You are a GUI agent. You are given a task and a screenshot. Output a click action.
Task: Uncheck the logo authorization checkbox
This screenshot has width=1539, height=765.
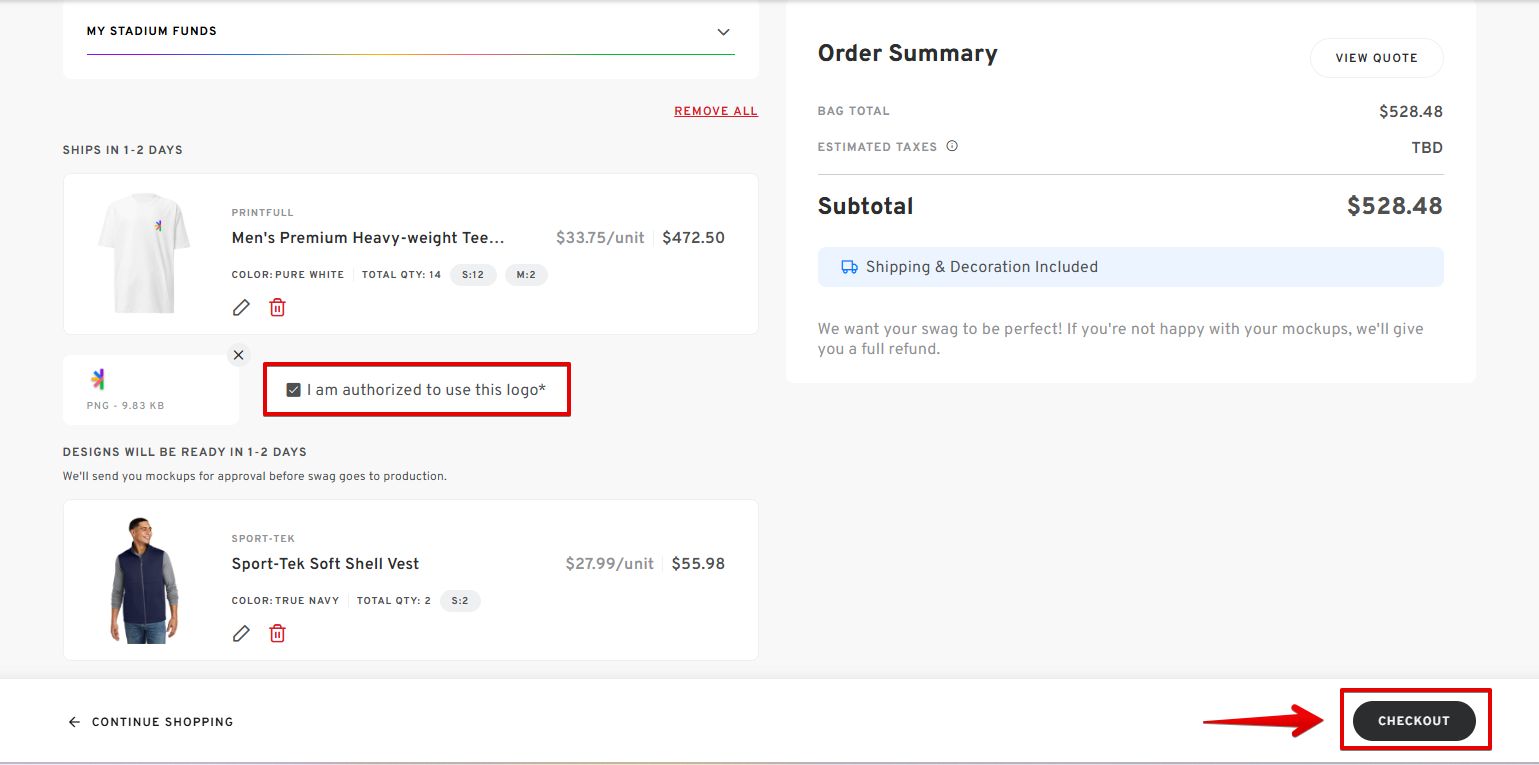coord(293,390)
